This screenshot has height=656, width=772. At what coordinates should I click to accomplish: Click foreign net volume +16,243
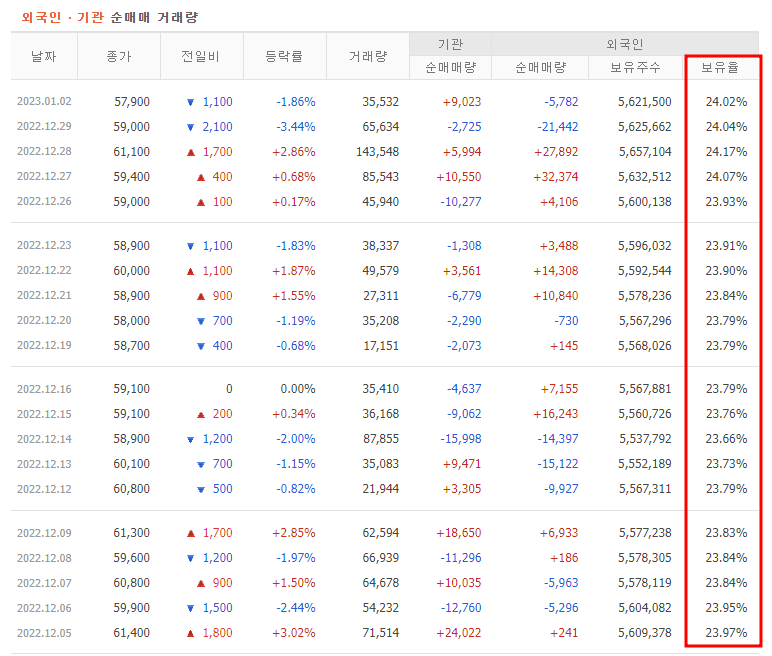coord(556,414)
